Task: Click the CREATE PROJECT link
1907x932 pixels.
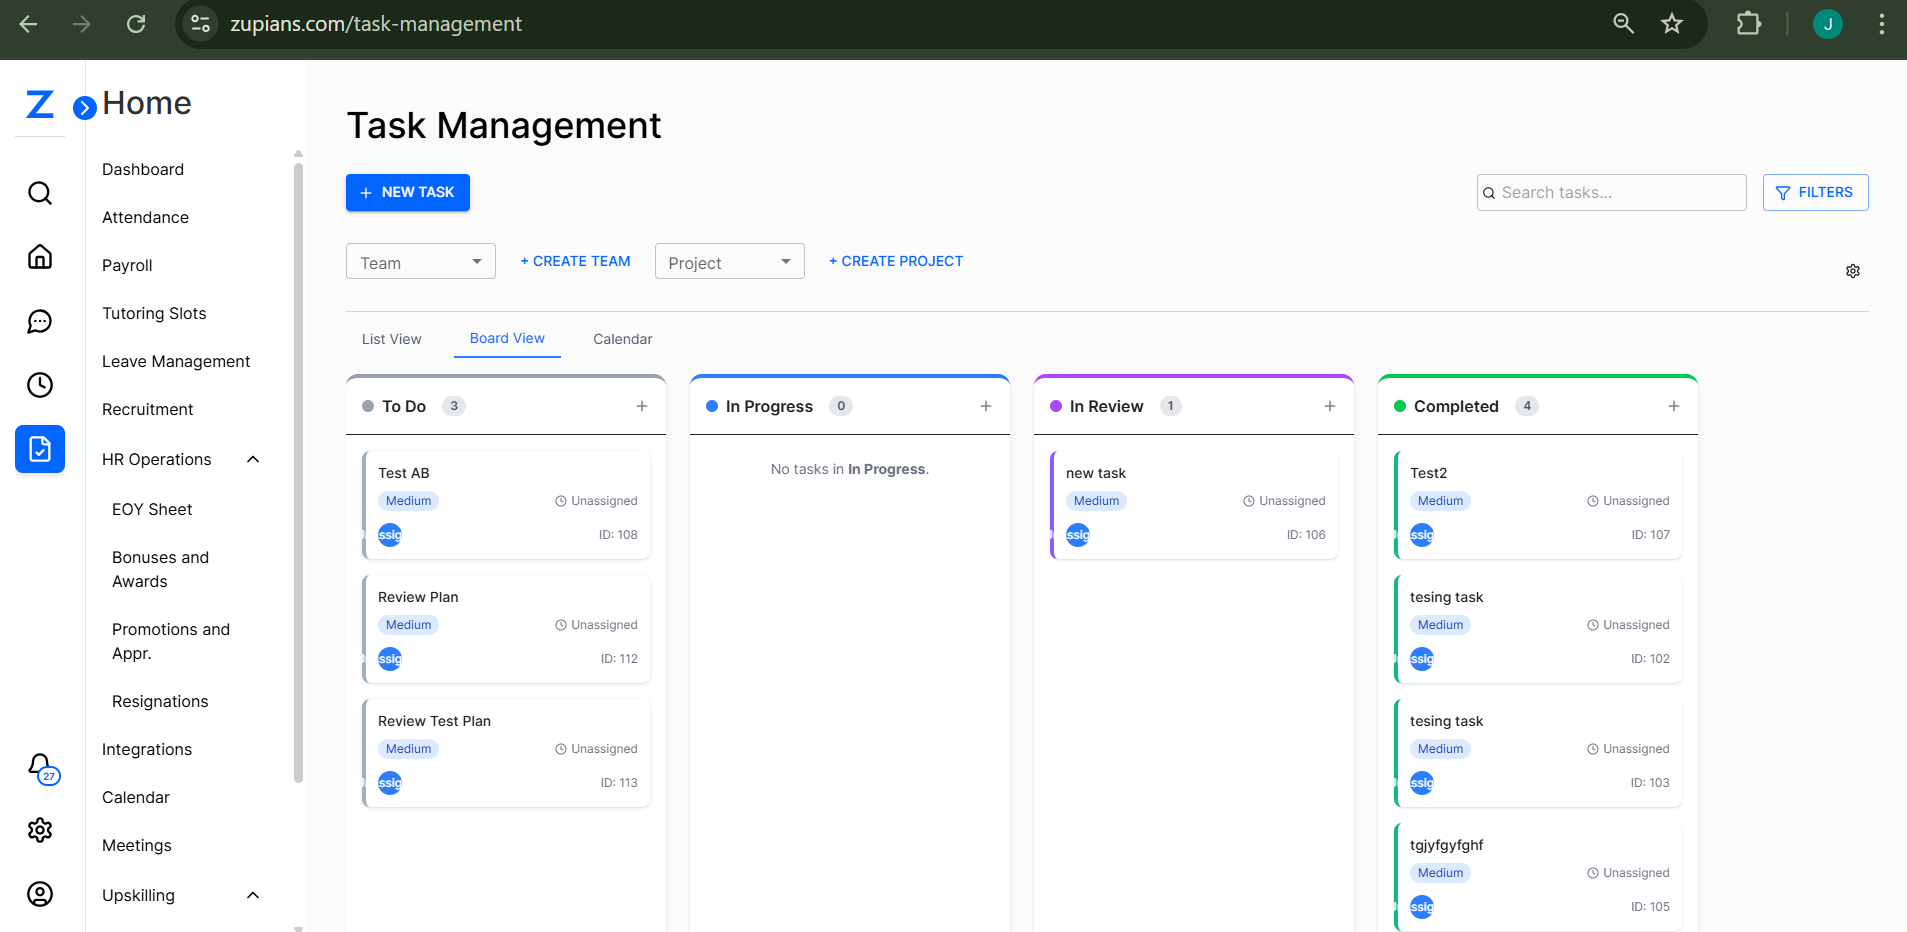Action: pyautogui.click(x=895, y=260)
